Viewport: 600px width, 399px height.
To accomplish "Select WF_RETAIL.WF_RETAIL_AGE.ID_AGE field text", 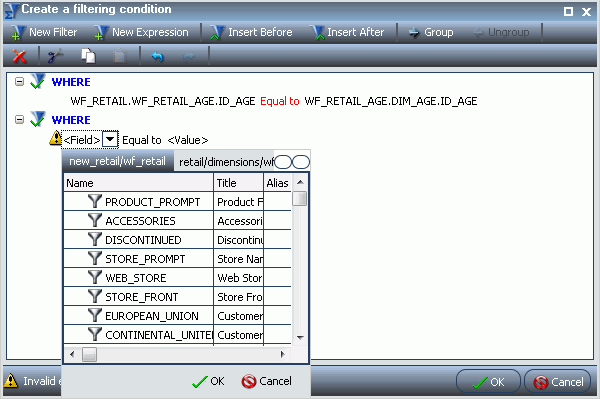I will click(163, 101).
